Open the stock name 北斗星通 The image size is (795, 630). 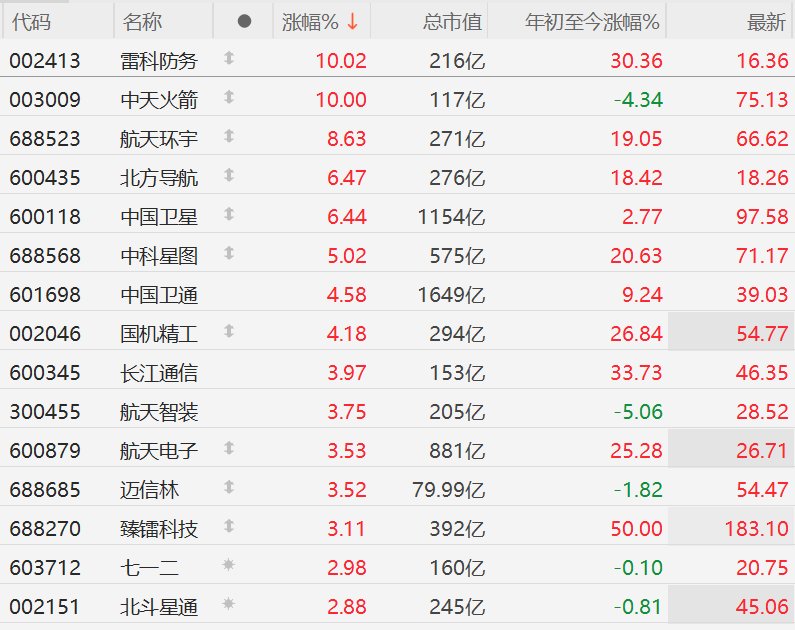(x=159, y=607)
